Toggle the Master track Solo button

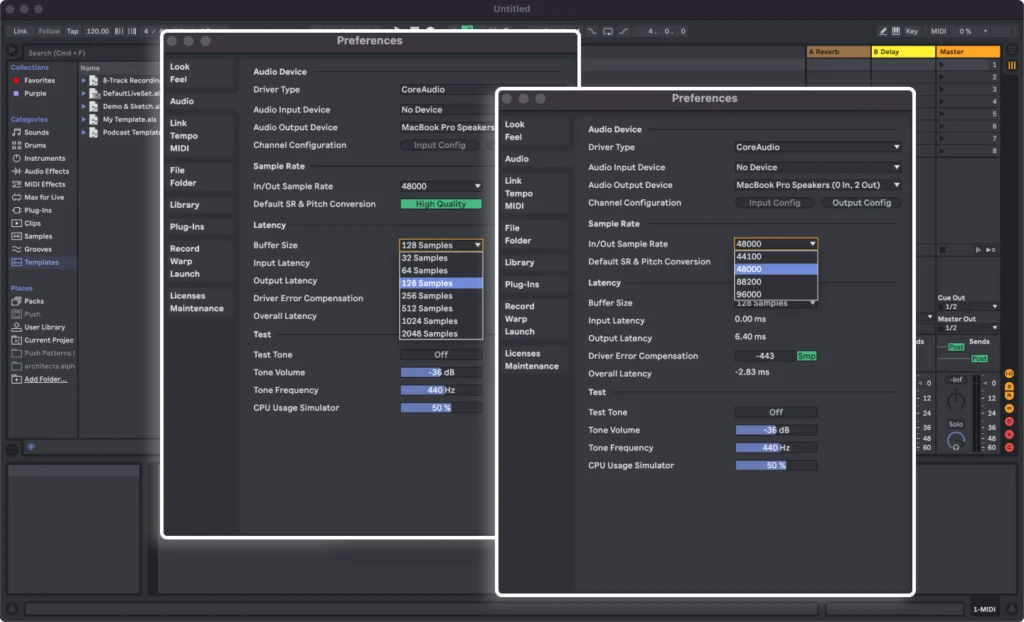(955, 424)
